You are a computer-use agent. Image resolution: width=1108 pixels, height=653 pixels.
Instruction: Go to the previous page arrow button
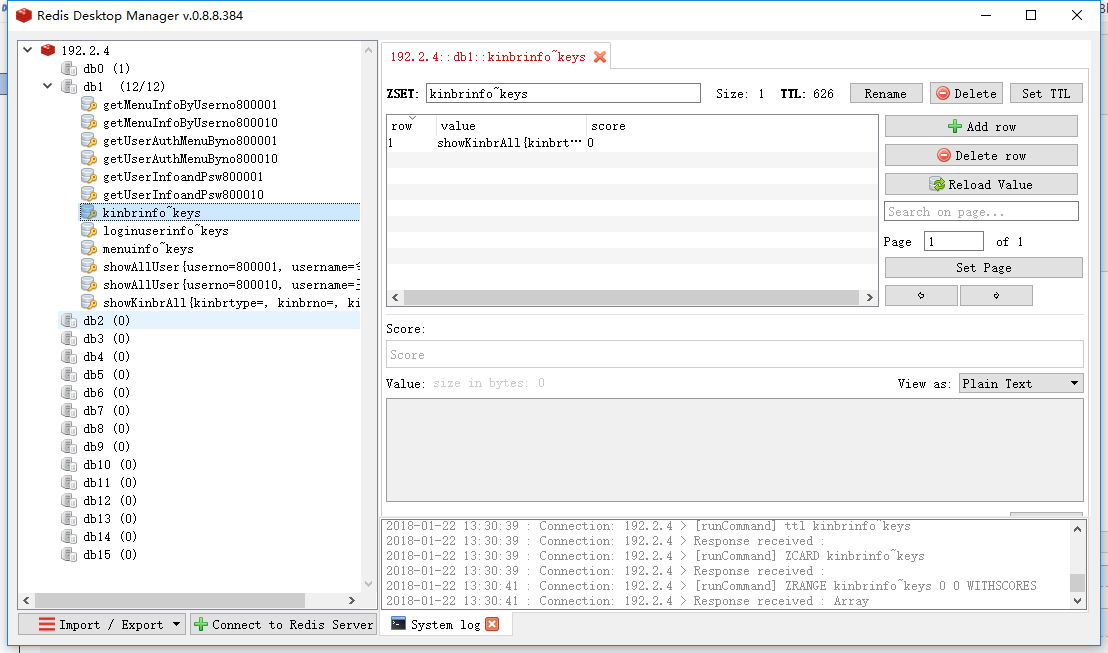tap(921, 295)
